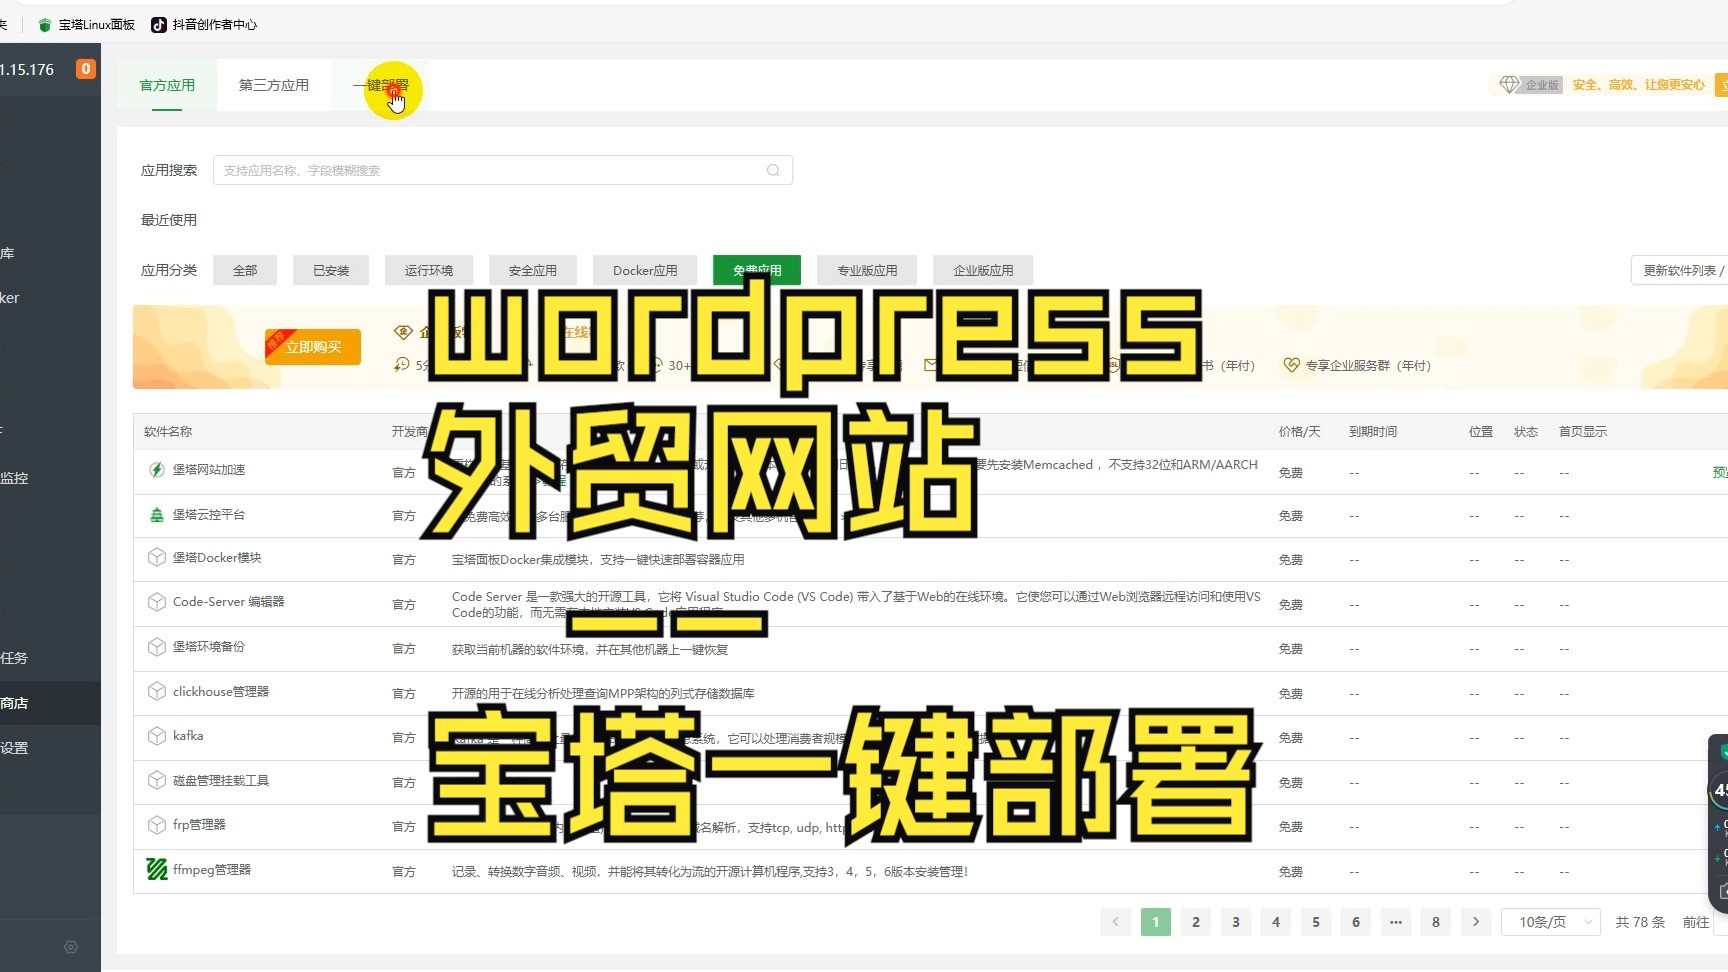Open the frp管理器 entry
Viewport: 1728px width, 972px height.
tap(199, 825)
